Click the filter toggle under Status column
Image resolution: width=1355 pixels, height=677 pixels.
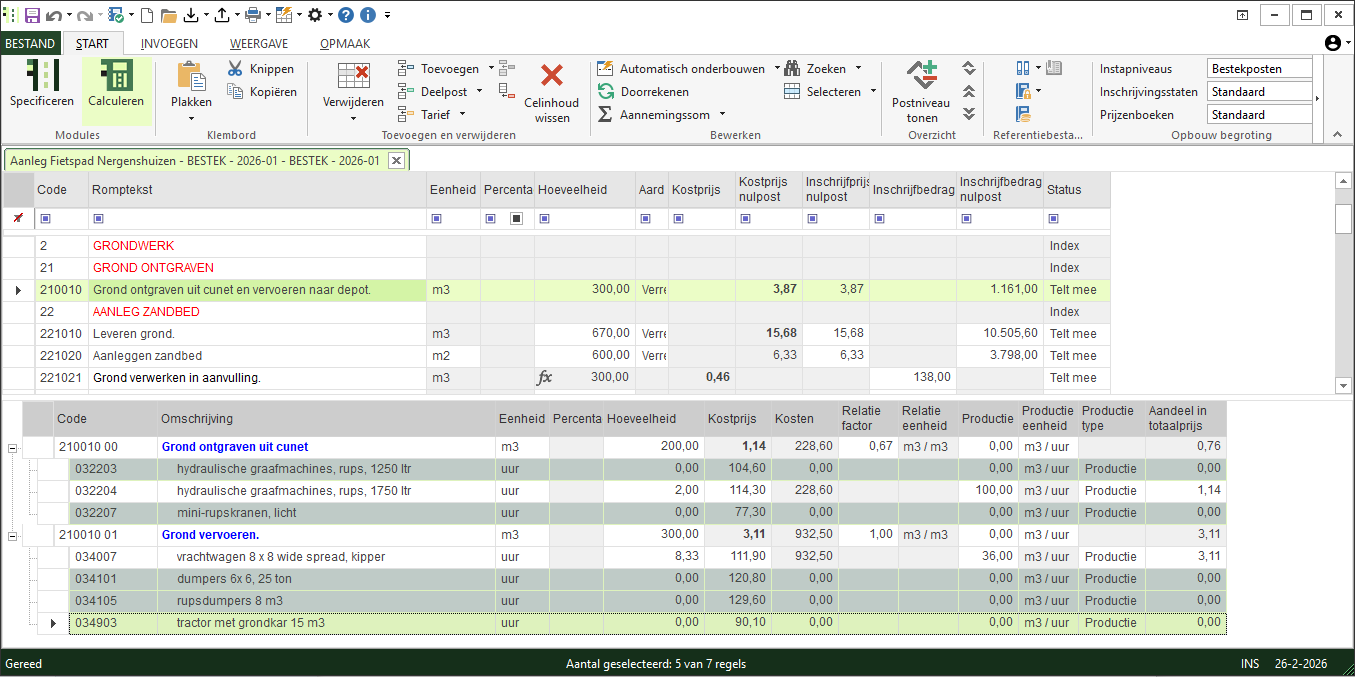point(1051,218)
